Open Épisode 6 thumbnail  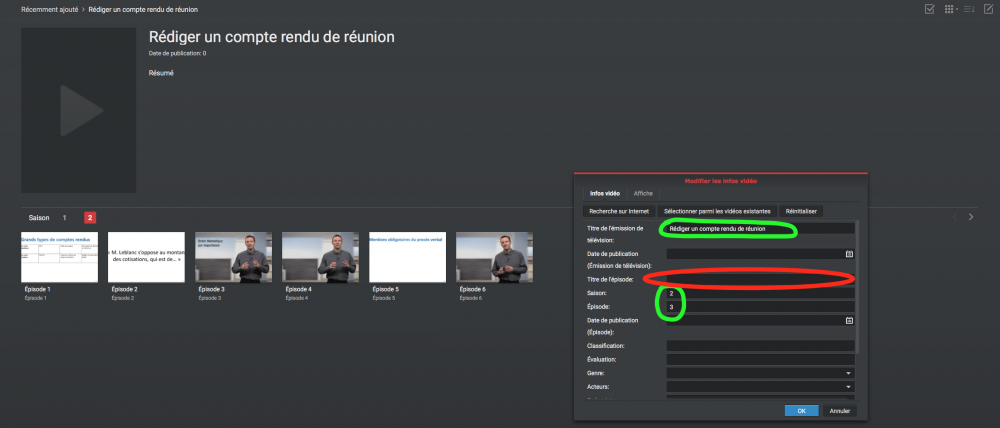click(x=494, y=257)
